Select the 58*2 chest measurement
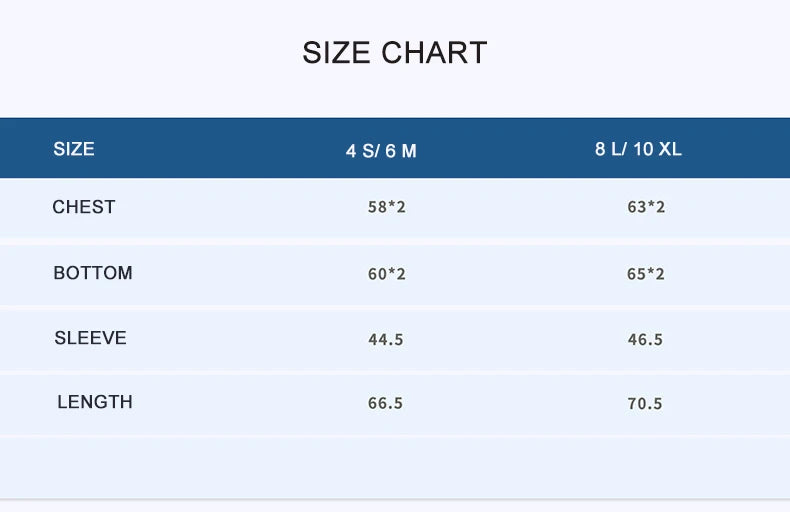The image size is (790, 512). tap(386, 208)
